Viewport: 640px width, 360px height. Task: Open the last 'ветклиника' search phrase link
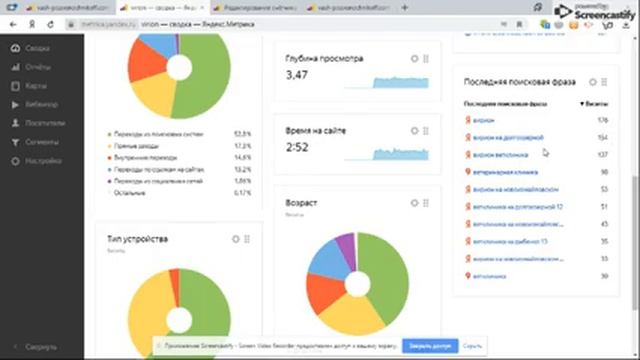click(489, 276)
